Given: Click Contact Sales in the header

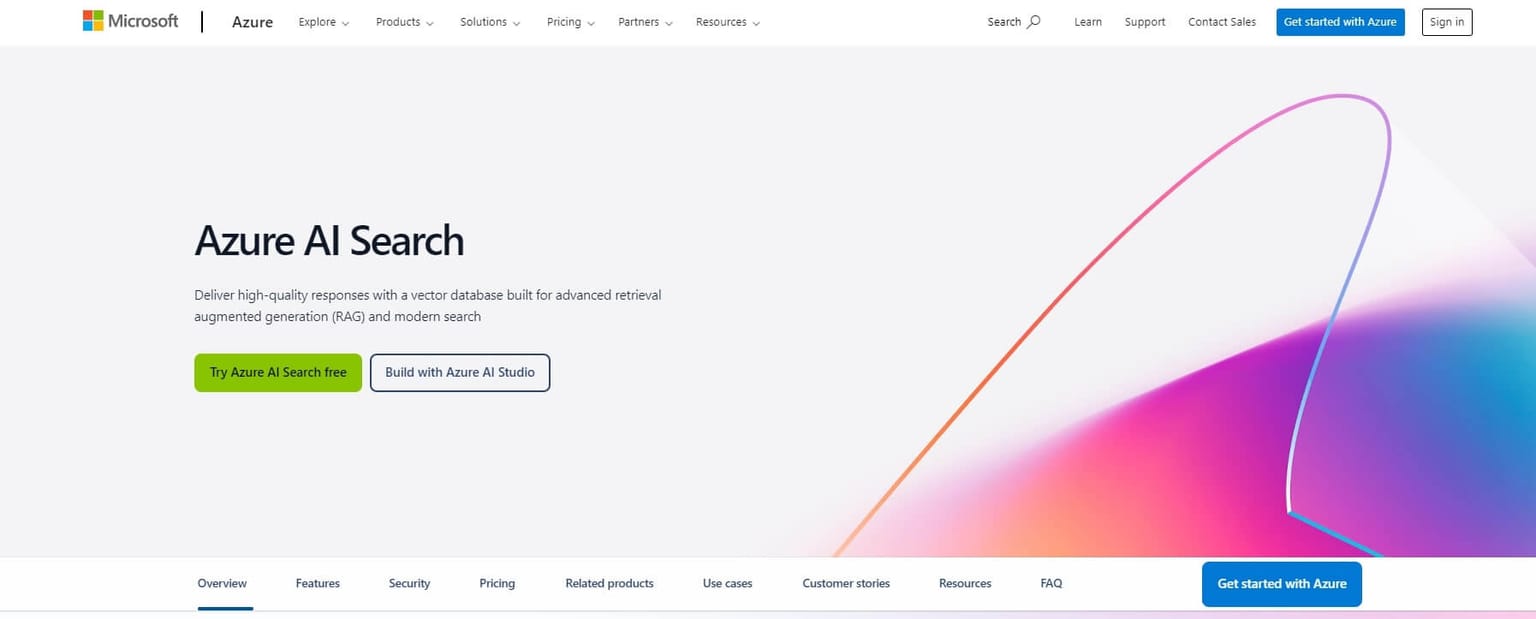Looking at the screenshot, I should pyautogui.click(x=1222, y=22).
